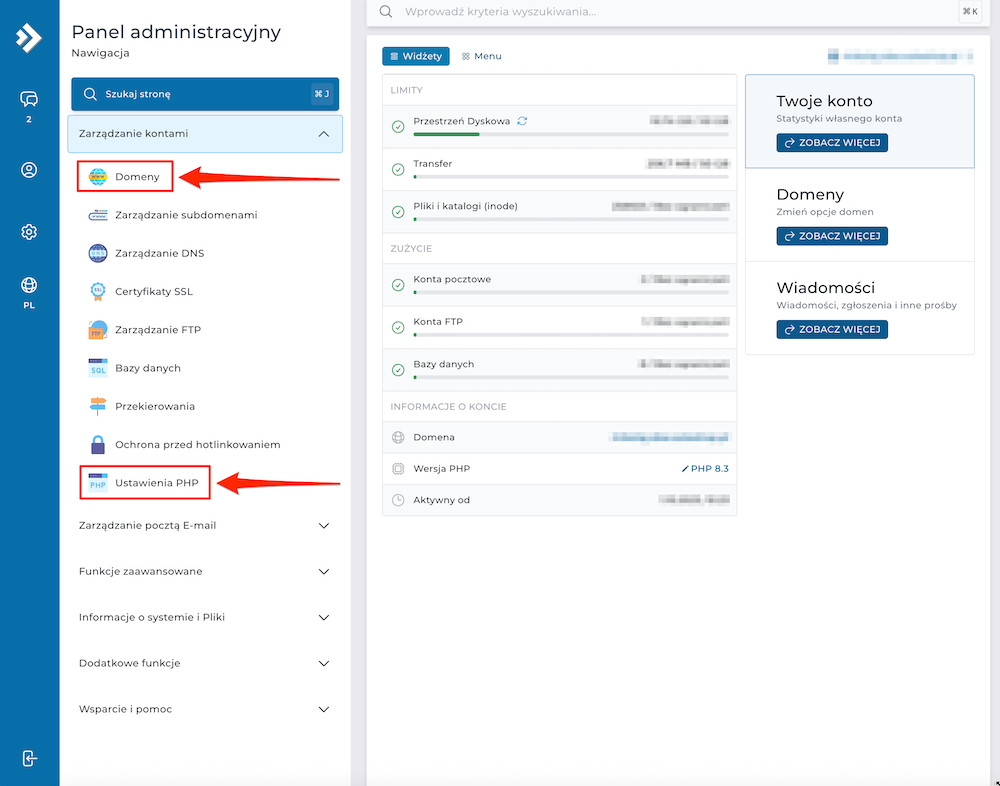Viewport: 1000px width, 786px height.
Task: Expand Funkcje zaawansowane section
Action: (205, 572)
